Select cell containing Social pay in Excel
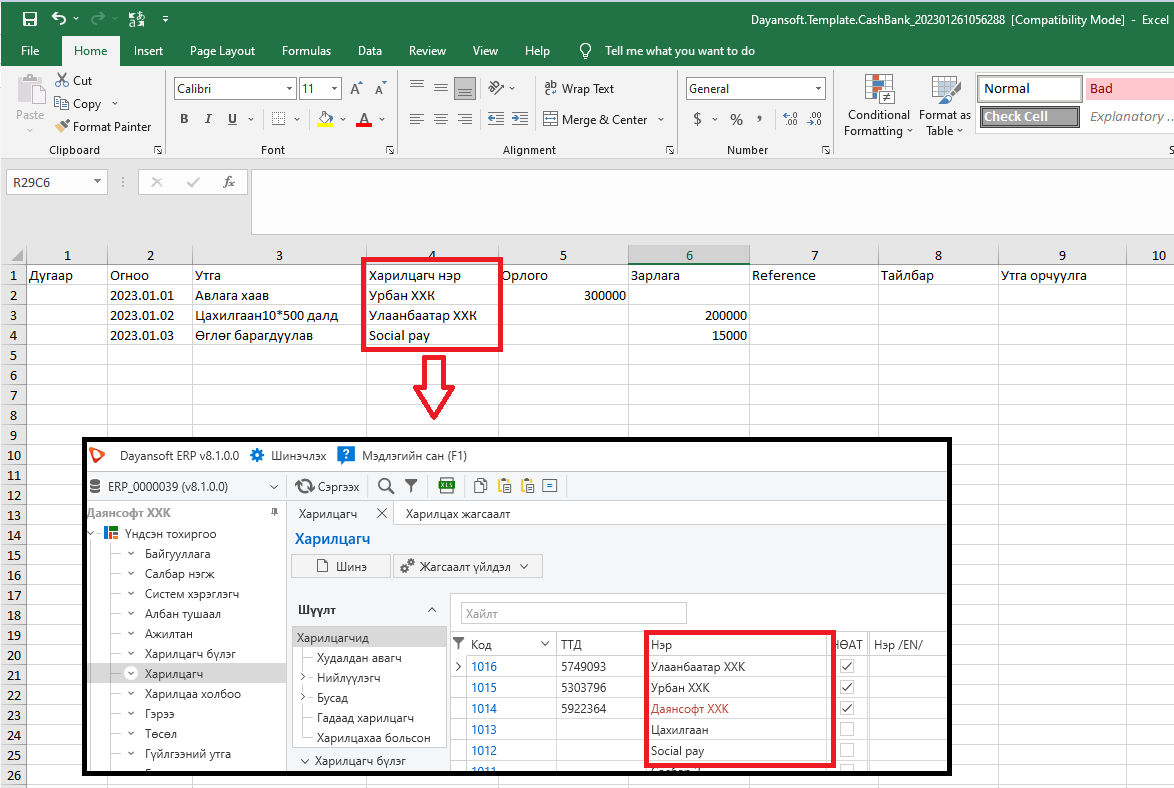This screenshot has height=788, width=1174. tap(432, 336)
